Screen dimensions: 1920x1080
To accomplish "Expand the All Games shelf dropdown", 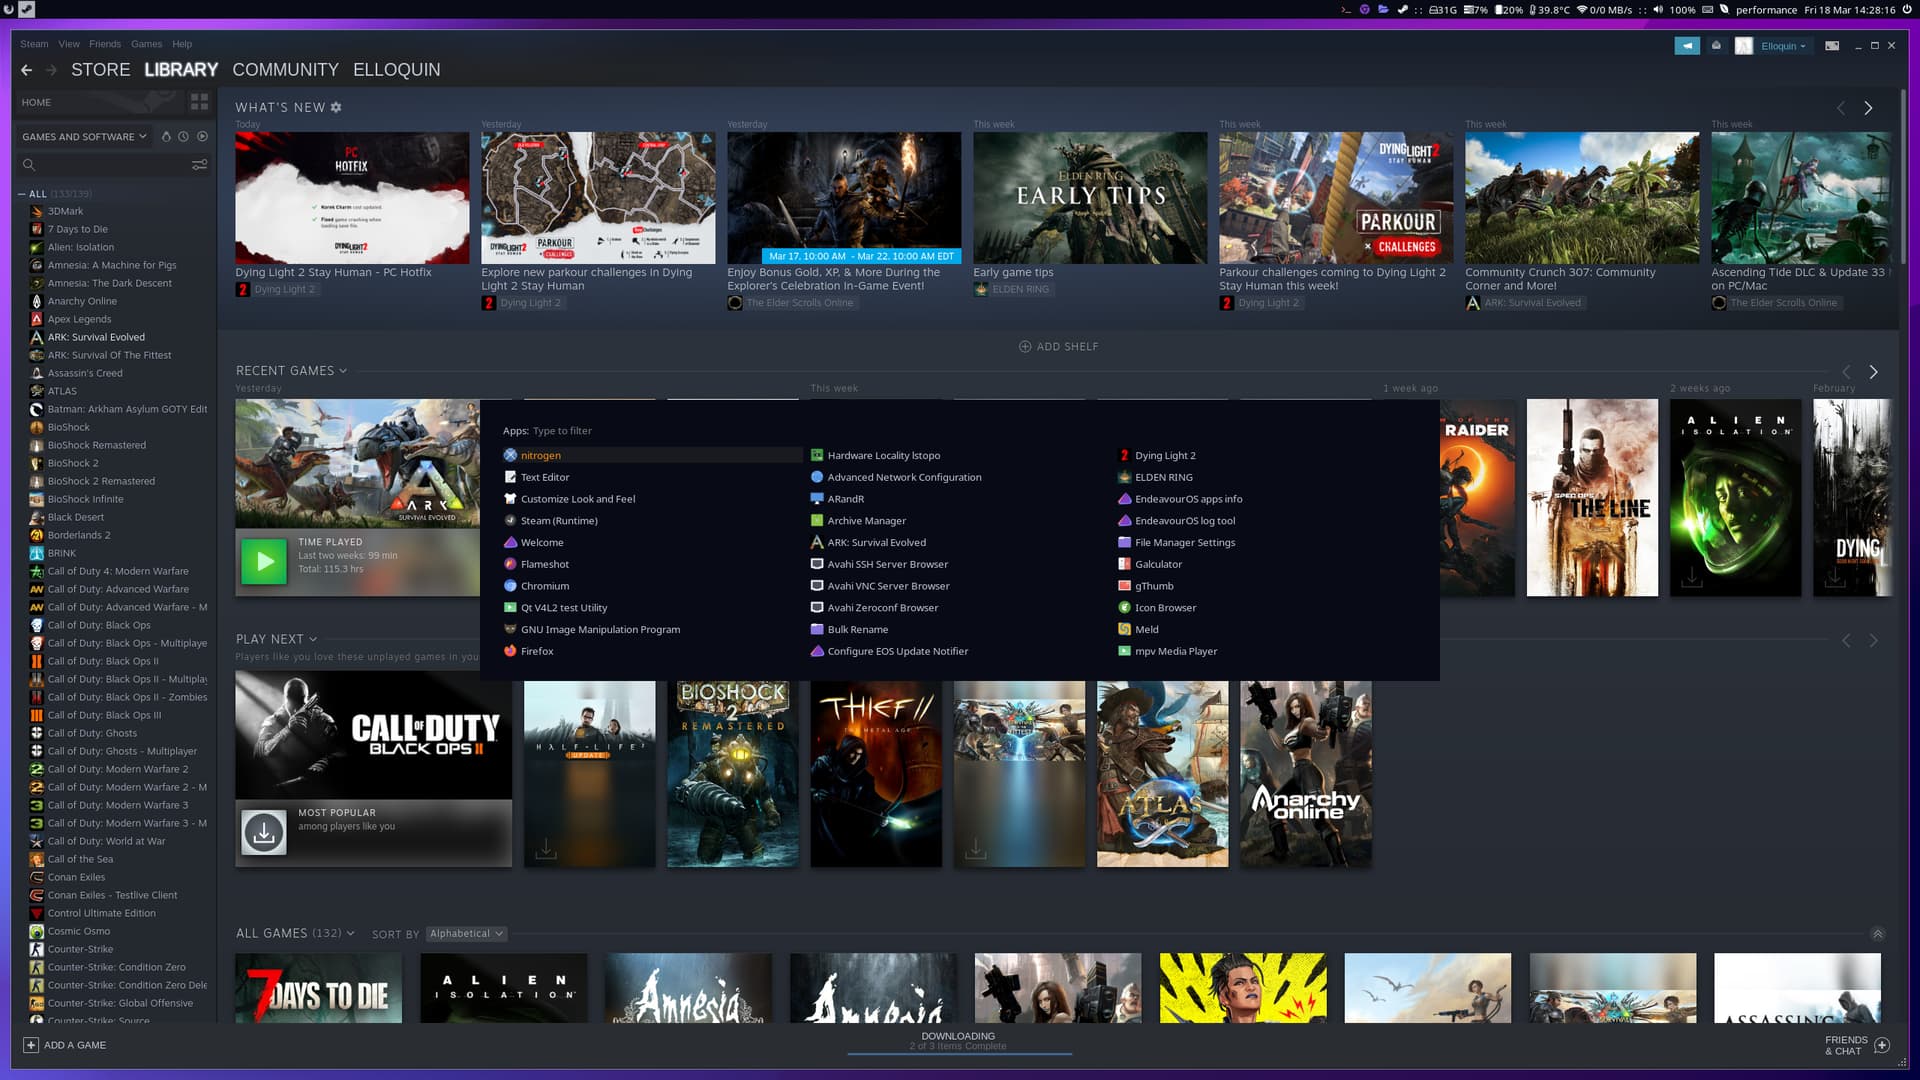I will click(350, 934).
